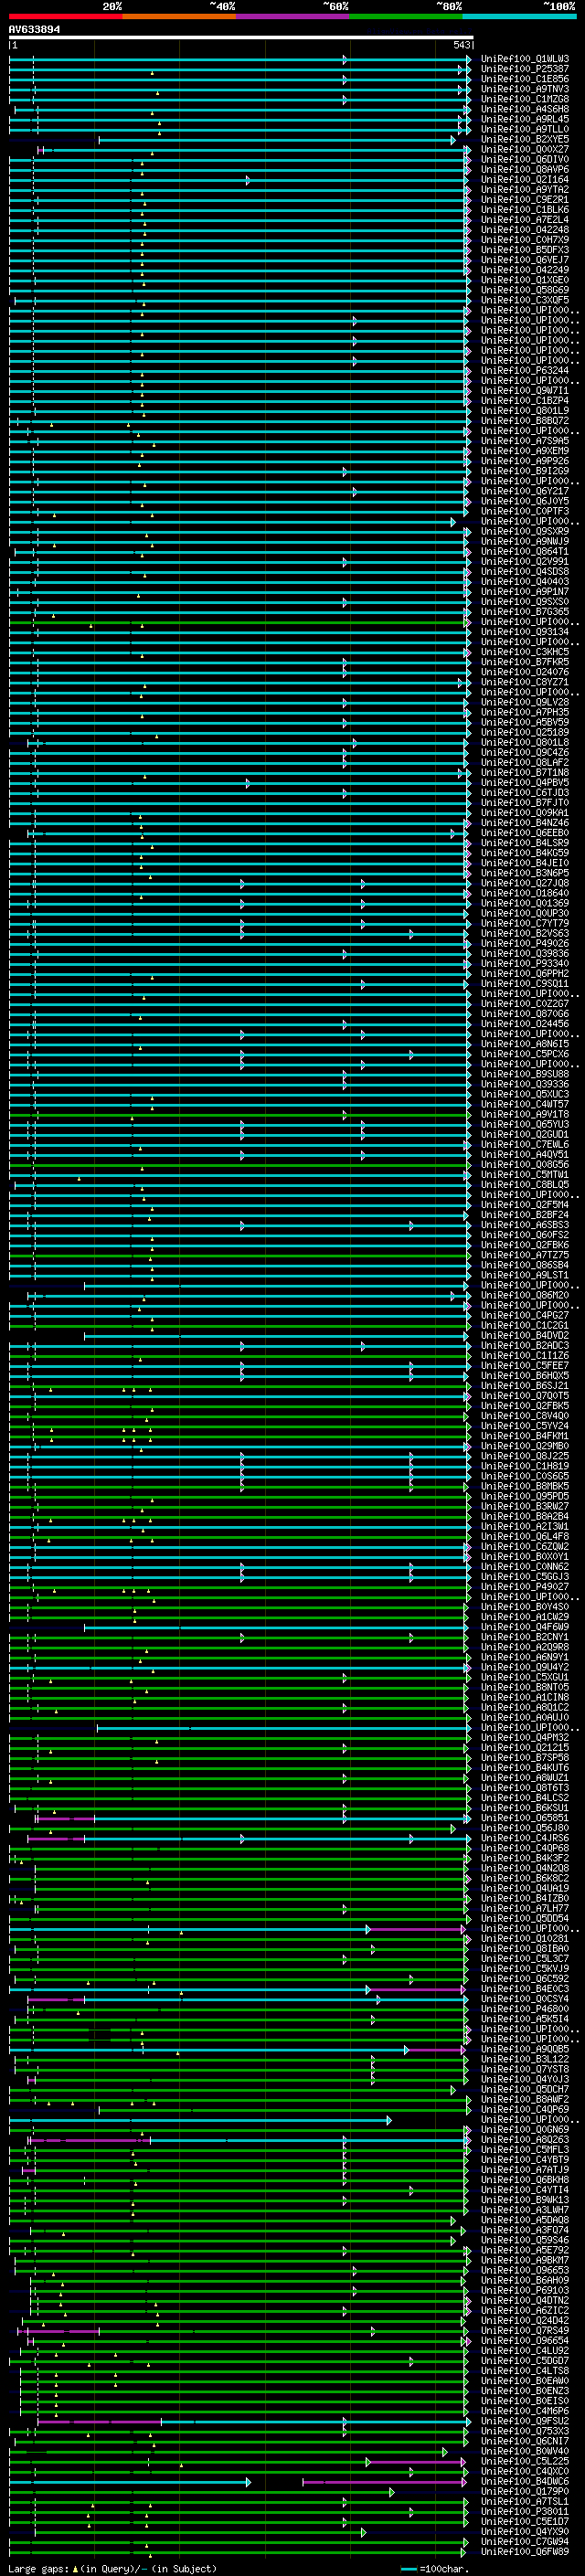The width and height of the screenshot is (585, 2576).
Task: Open the UniRef100_O65851 hit entry
Action: coord(524,1819)
